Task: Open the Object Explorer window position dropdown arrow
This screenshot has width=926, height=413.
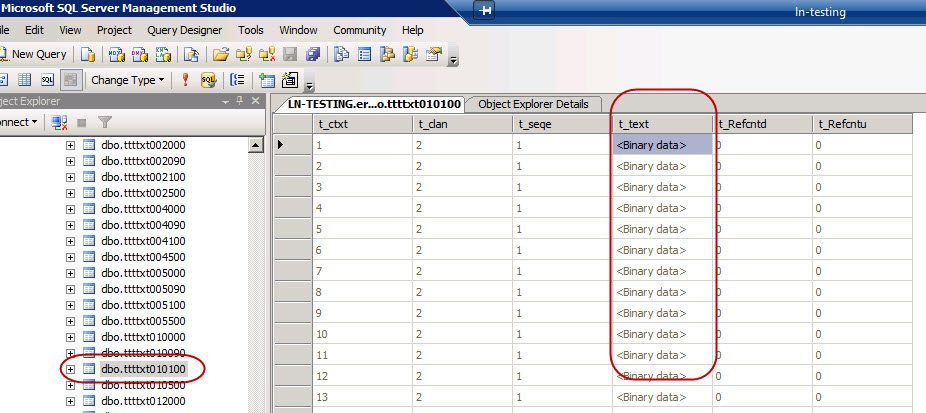Action: point(225,102)
